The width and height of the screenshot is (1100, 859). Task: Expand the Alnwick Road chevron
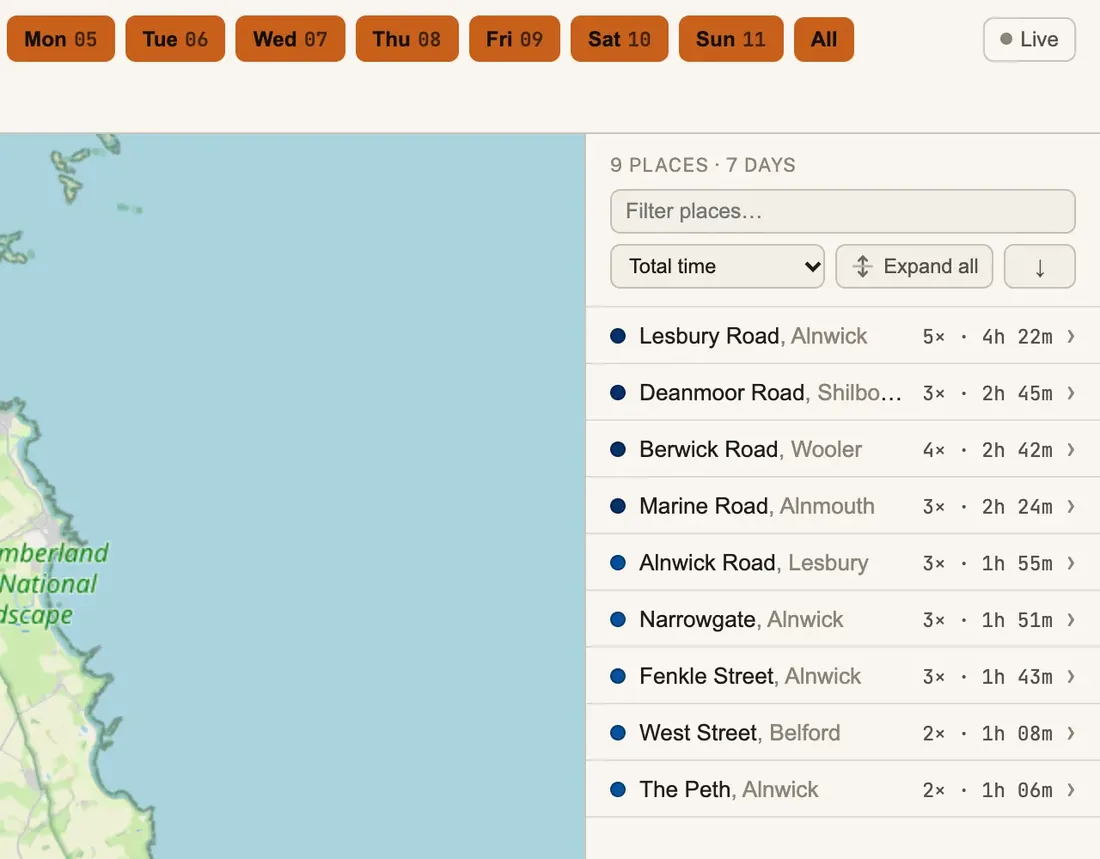point(1071,563)
